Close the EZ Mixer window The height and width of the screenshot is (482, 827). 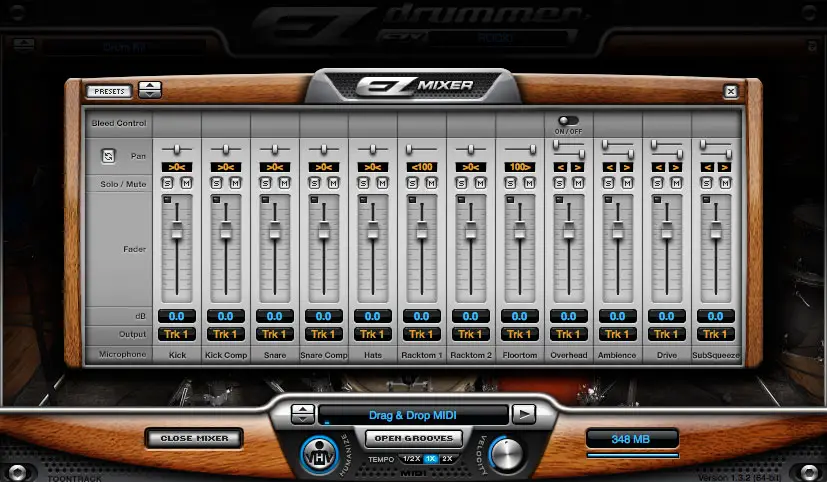tap(730, 91)
